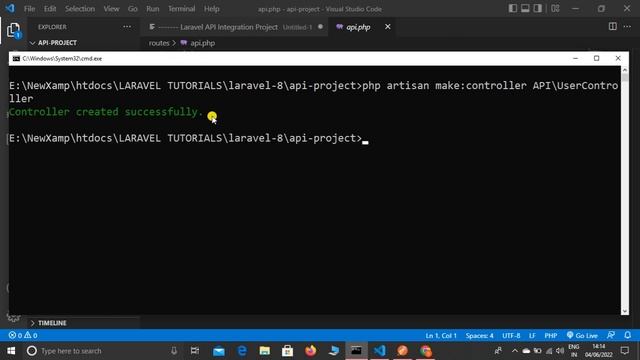Viewport: 640px width, 360px height.
Task: Open Postman from taskbar
Action: point(402,351)
